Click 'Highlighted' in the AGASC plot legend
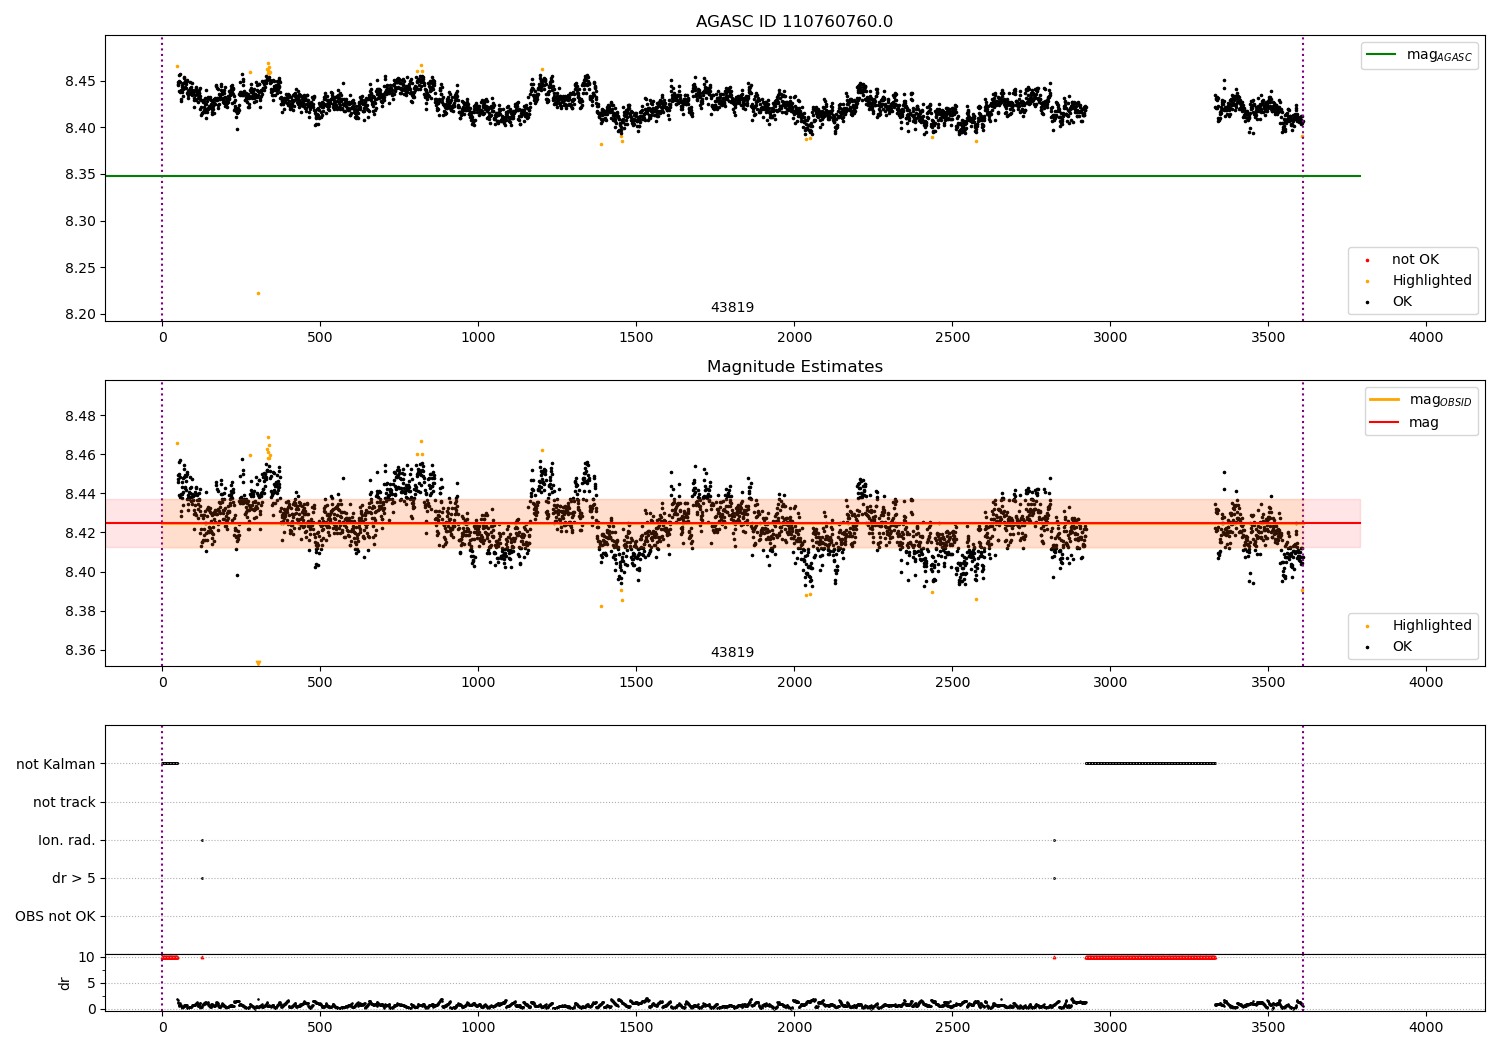Image resolution: width=1500 pixels, height=1050 pixels. click(1431, 281)
